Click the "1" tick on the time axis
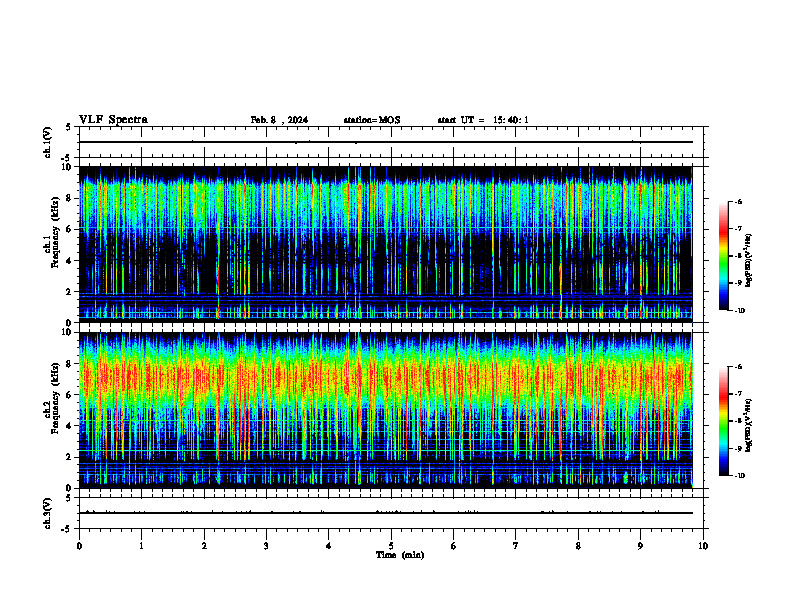792x612 pixels. 141,546
